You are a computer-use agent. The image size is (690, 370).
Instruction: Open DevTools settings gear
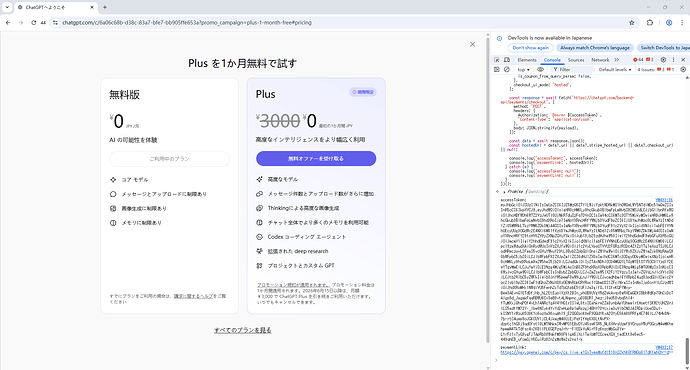coord(663,60)
